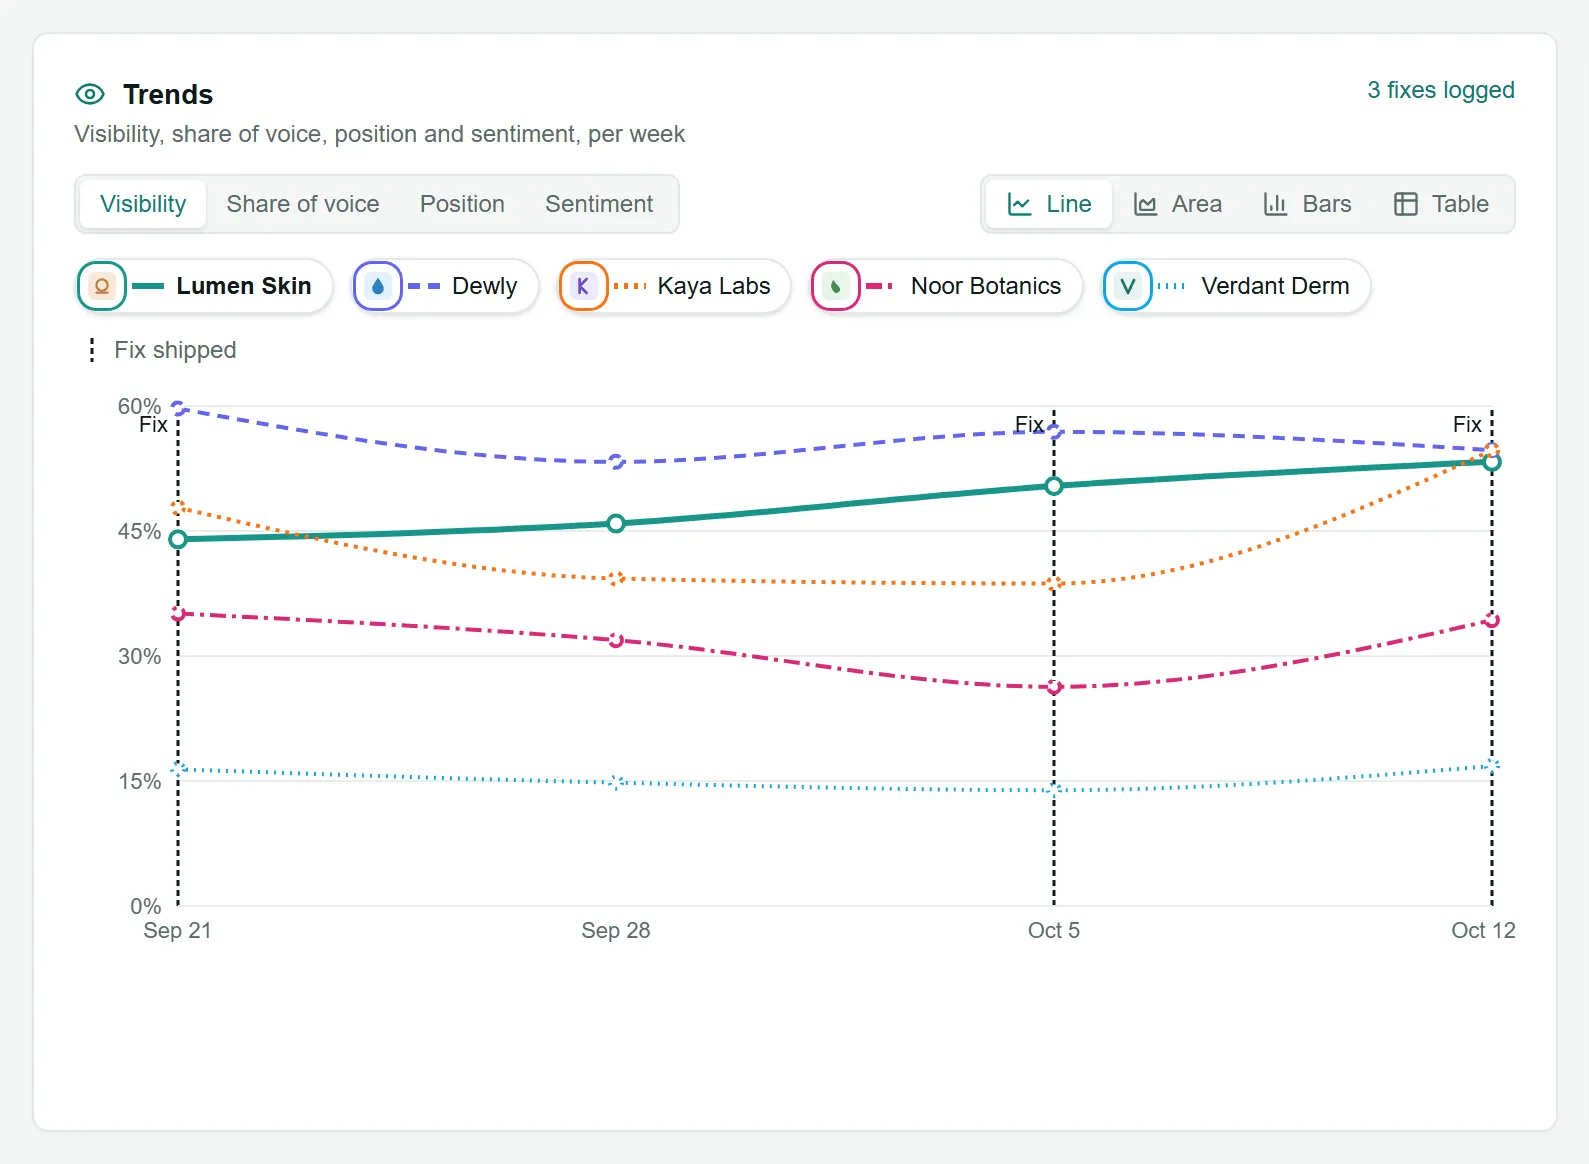Click Noor Botanics' Oct 5 data point
Screen dimensions: 1589x1164
(x=1054, y=687)
